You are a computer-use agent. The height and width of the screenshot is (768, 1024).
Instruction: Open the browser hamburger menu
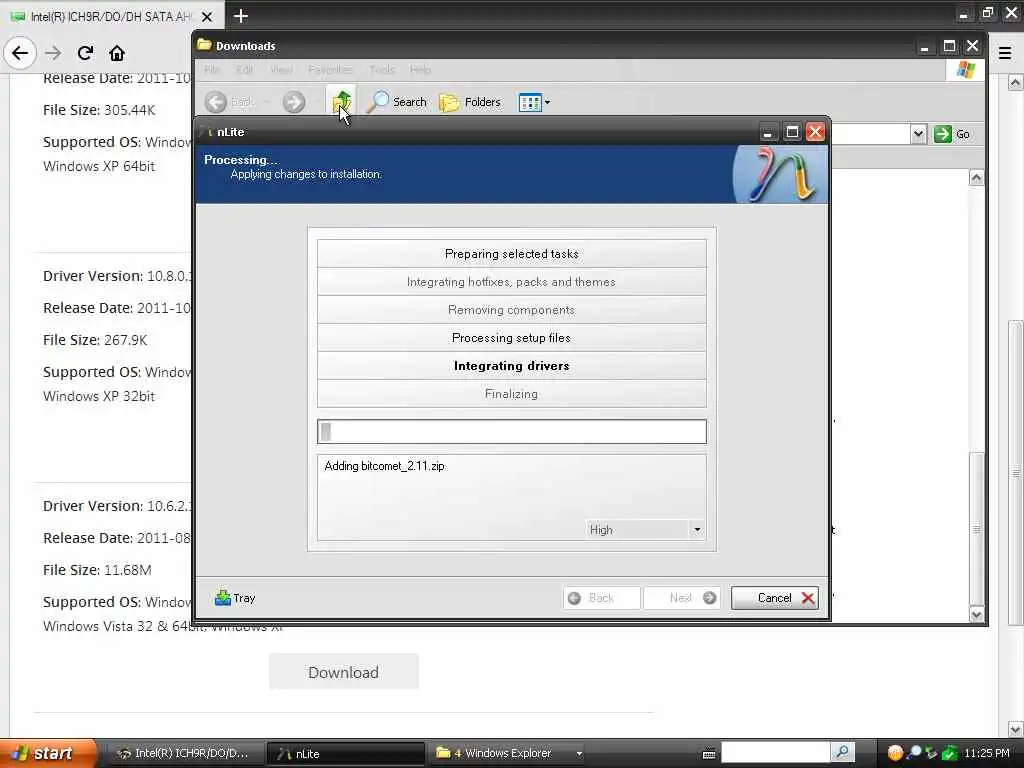tap(1005, 53)
